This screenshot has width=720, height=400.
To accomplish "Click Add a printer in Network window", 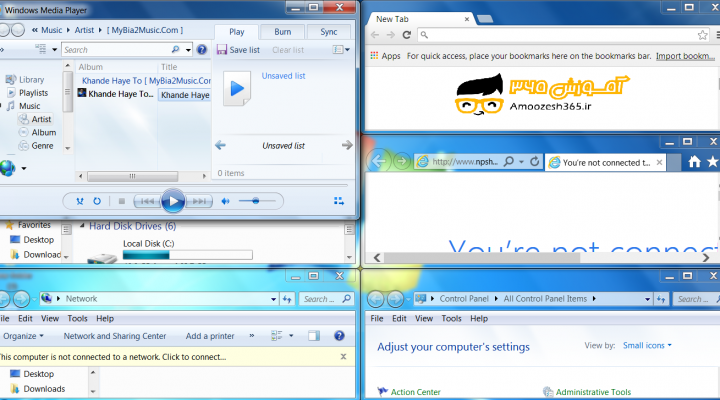I will pyautogui.click(x=210, y=336).
